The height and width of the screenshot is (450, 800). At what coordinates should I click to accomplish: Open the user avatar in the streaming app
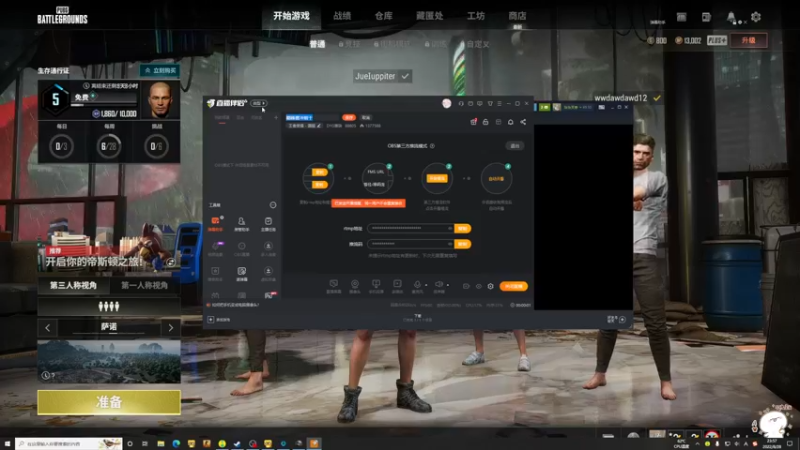[446, 104]
